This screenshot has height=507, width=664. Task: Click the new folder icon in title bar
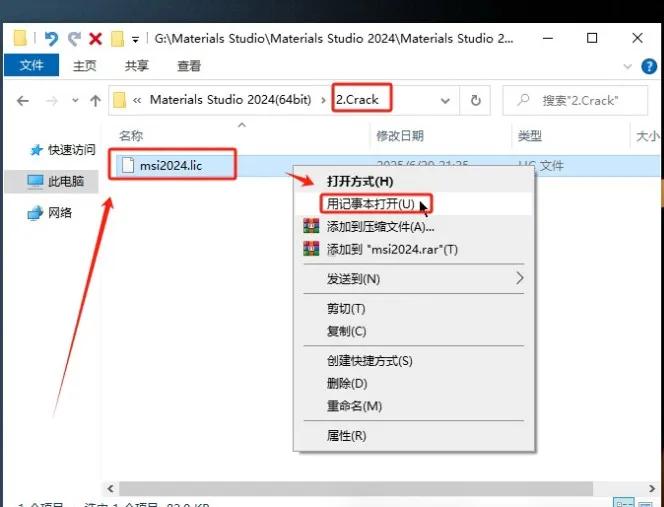tap(117, 39)
